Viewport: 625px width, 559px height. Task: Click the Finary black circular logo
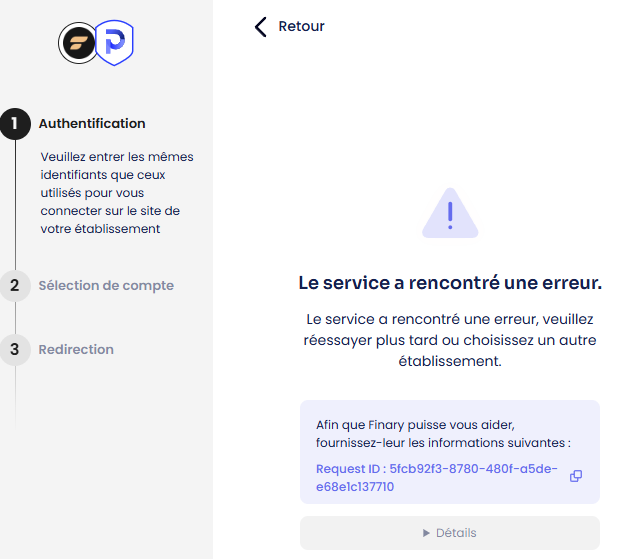[79, 43]
